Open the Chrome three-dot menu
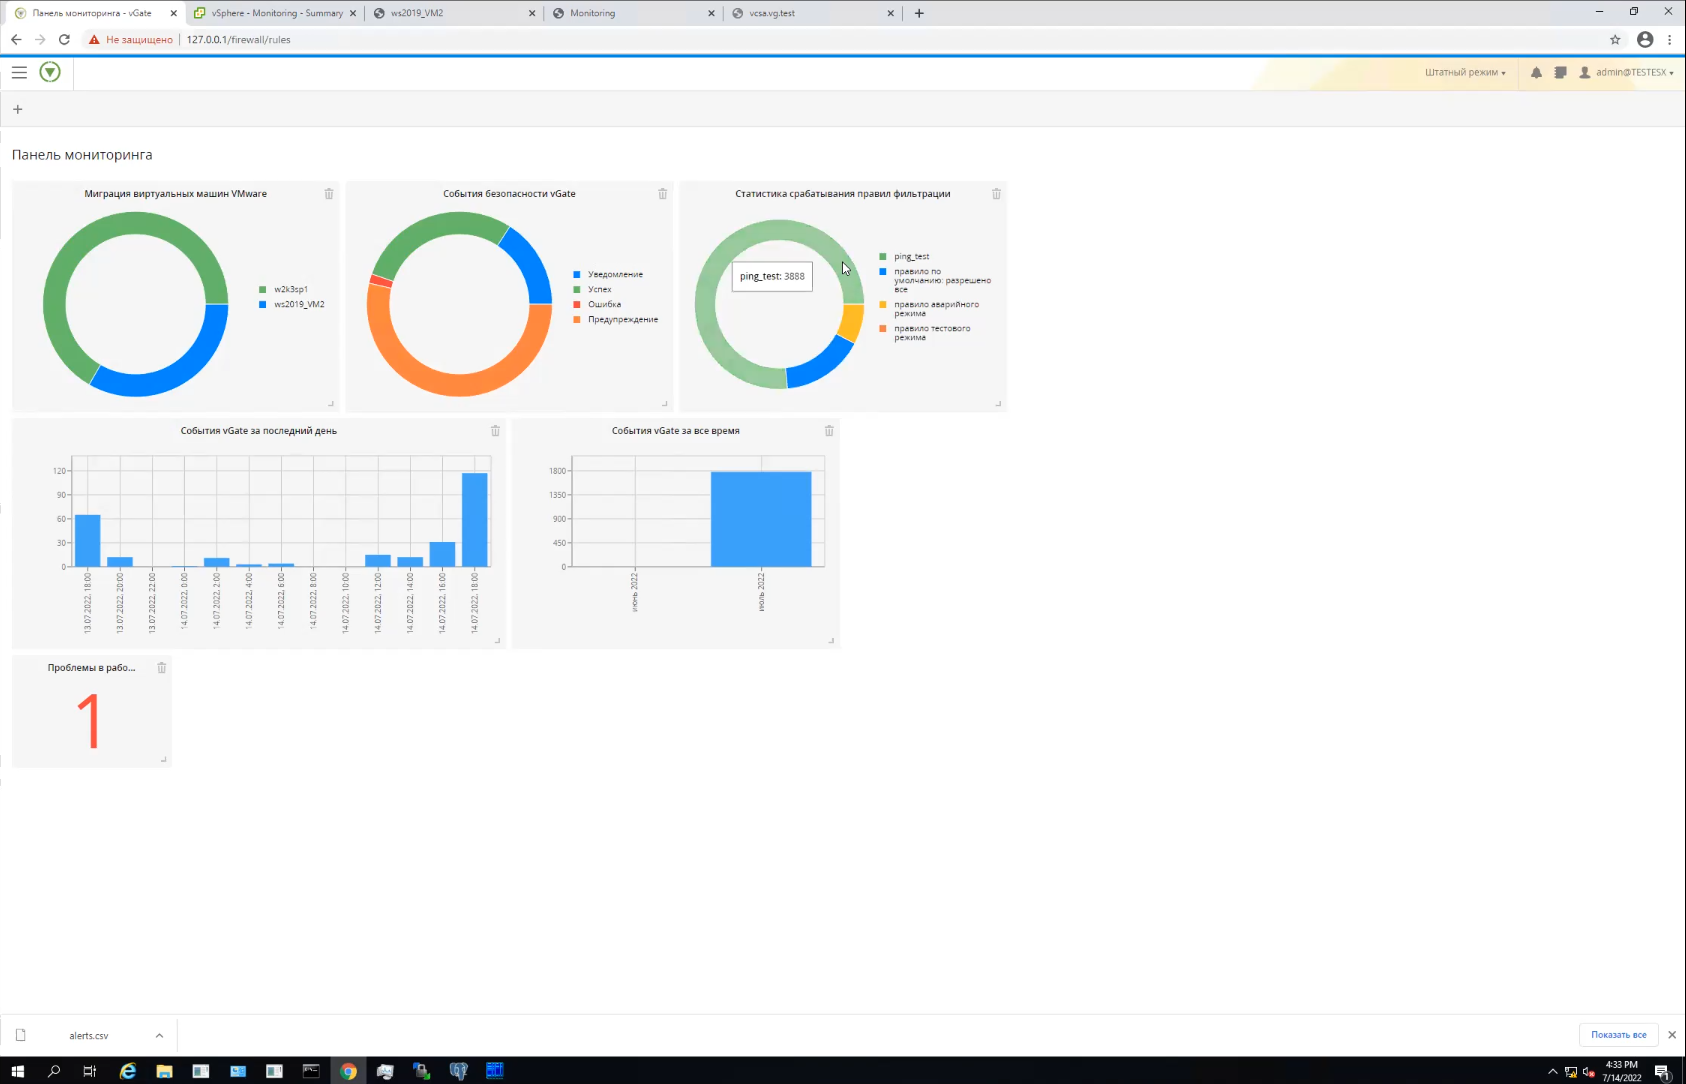 click(1670, 40)
